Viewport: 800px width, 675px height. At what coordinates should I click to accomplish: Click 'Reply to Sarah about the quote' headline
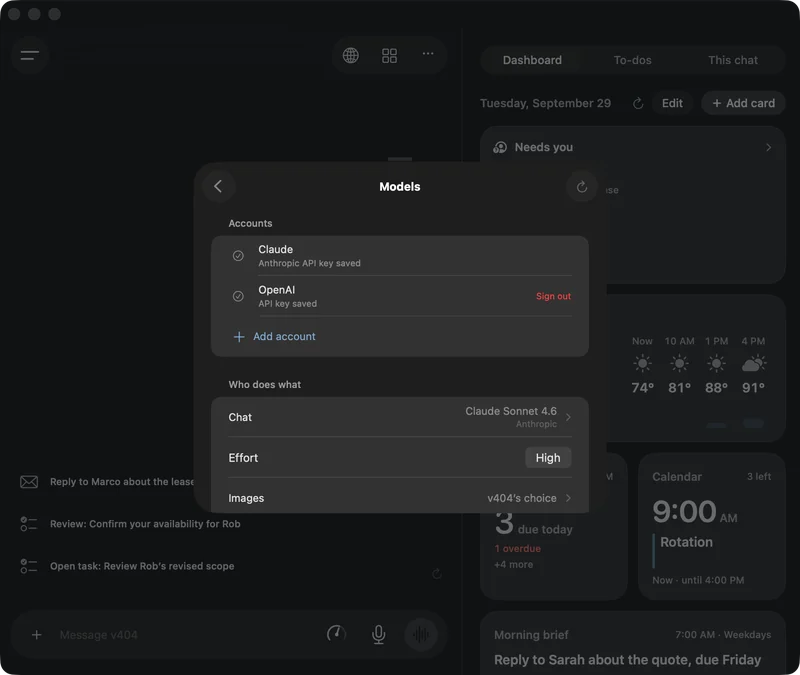(x=627, y=660)
